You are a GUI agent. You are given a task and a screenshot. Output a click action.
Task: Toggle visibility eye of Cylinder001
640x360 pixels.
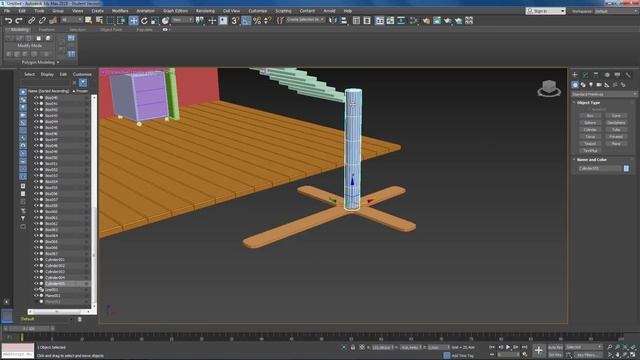pyautogui.click(x=36, y=260)
